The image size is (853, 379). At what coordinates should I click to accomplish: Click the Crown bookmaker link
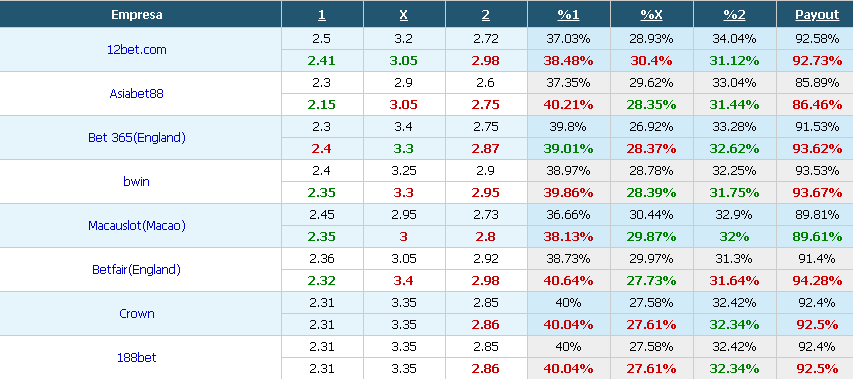137,314
